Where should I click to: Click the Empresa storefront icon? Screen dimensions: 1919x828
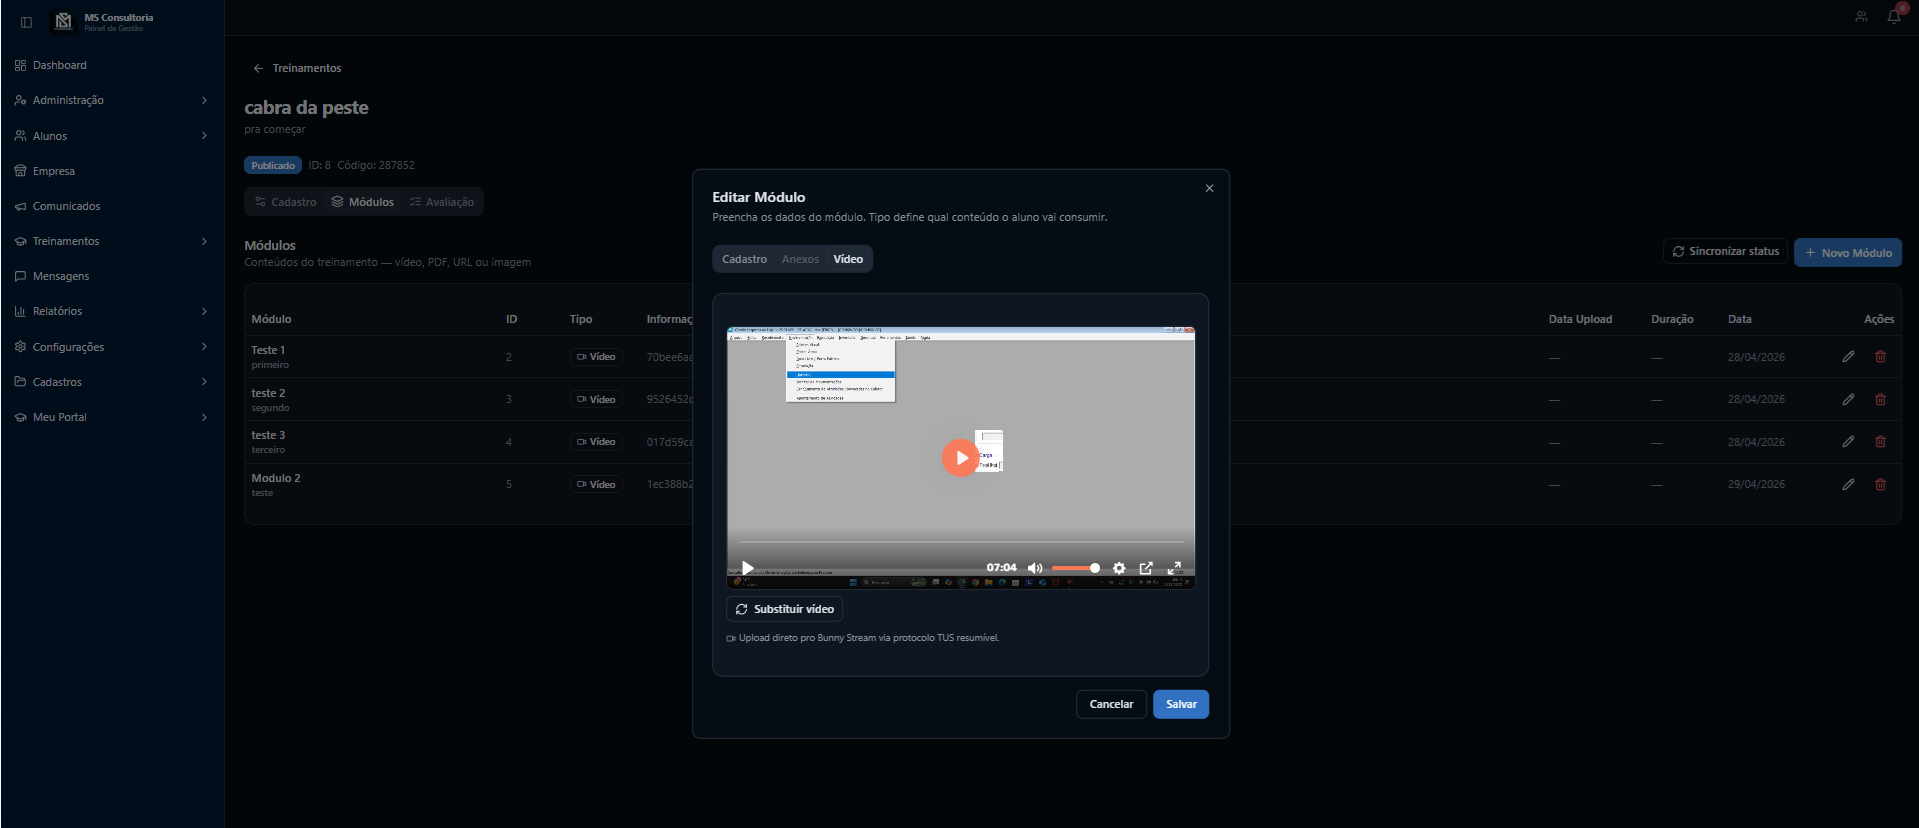20,171
